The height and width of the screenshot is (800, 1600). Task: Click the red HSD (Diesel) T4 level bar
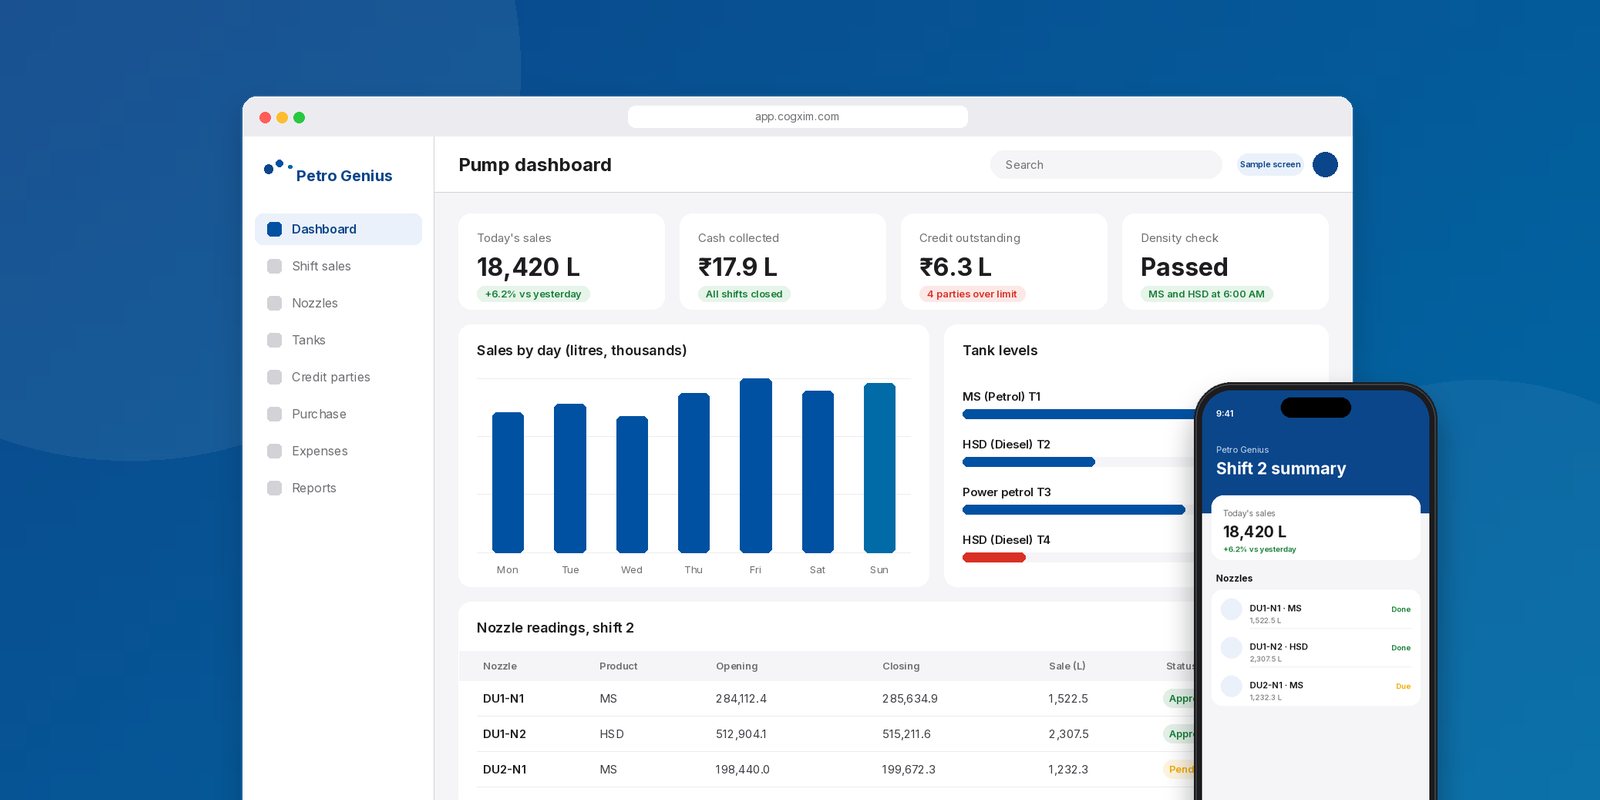pyautogui.click(x=993, y=558)
